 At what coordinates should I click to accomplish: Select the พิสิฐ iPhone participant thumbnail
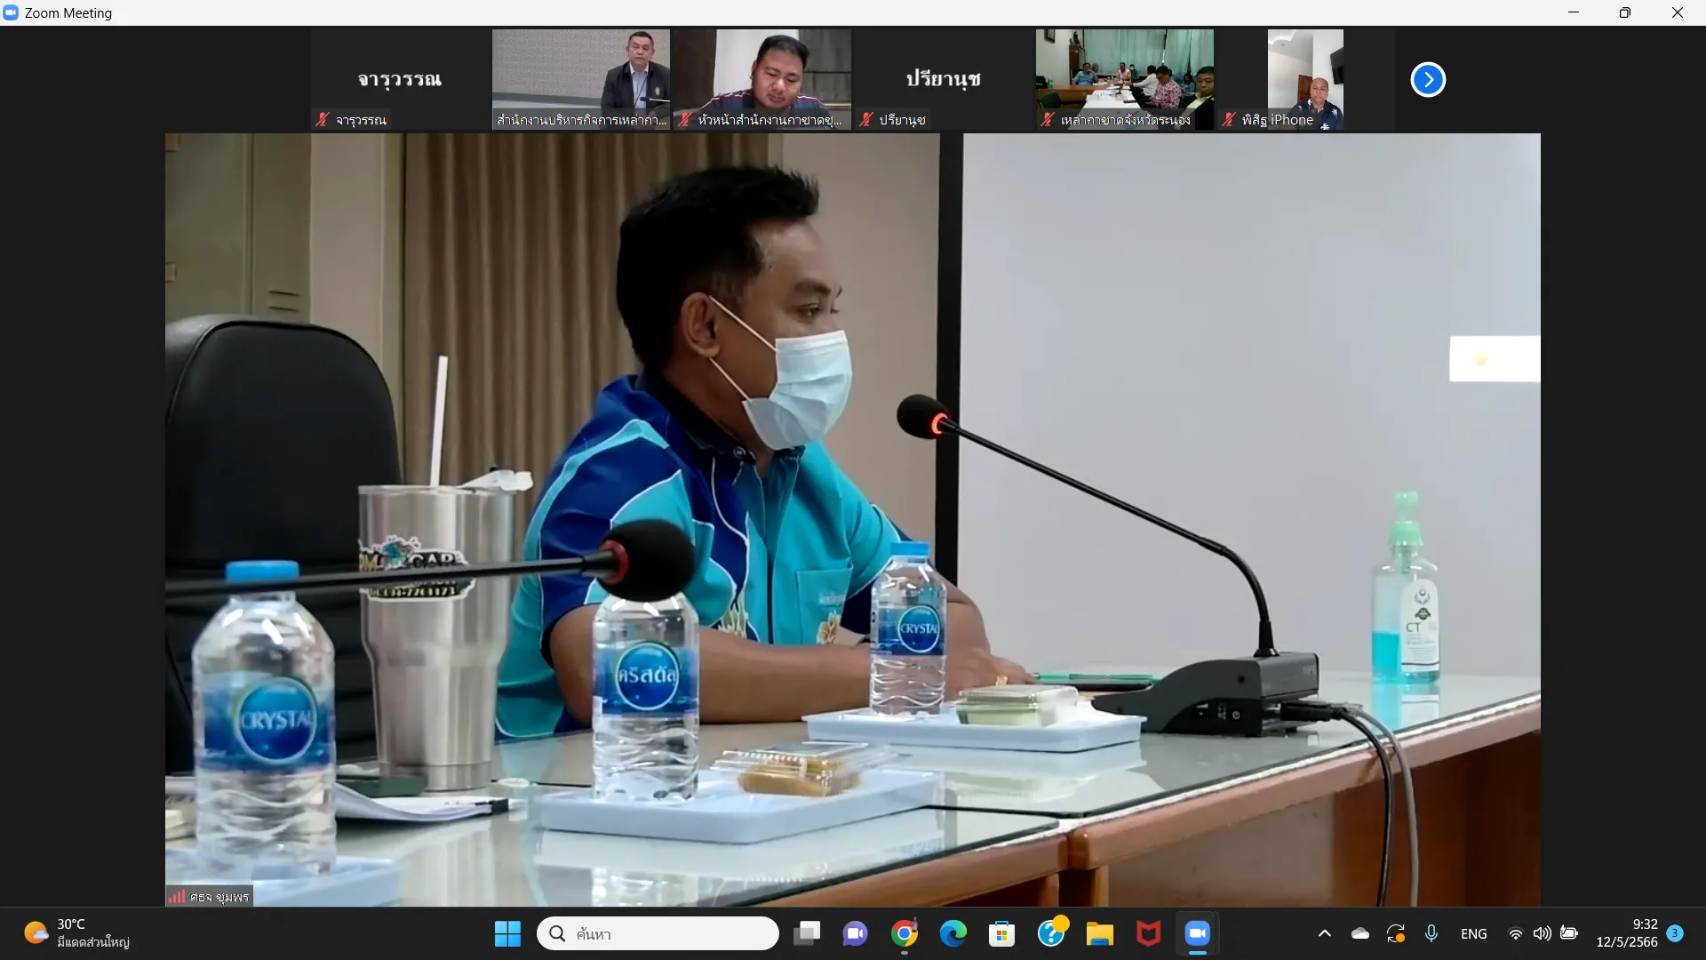pos(1305,79)
